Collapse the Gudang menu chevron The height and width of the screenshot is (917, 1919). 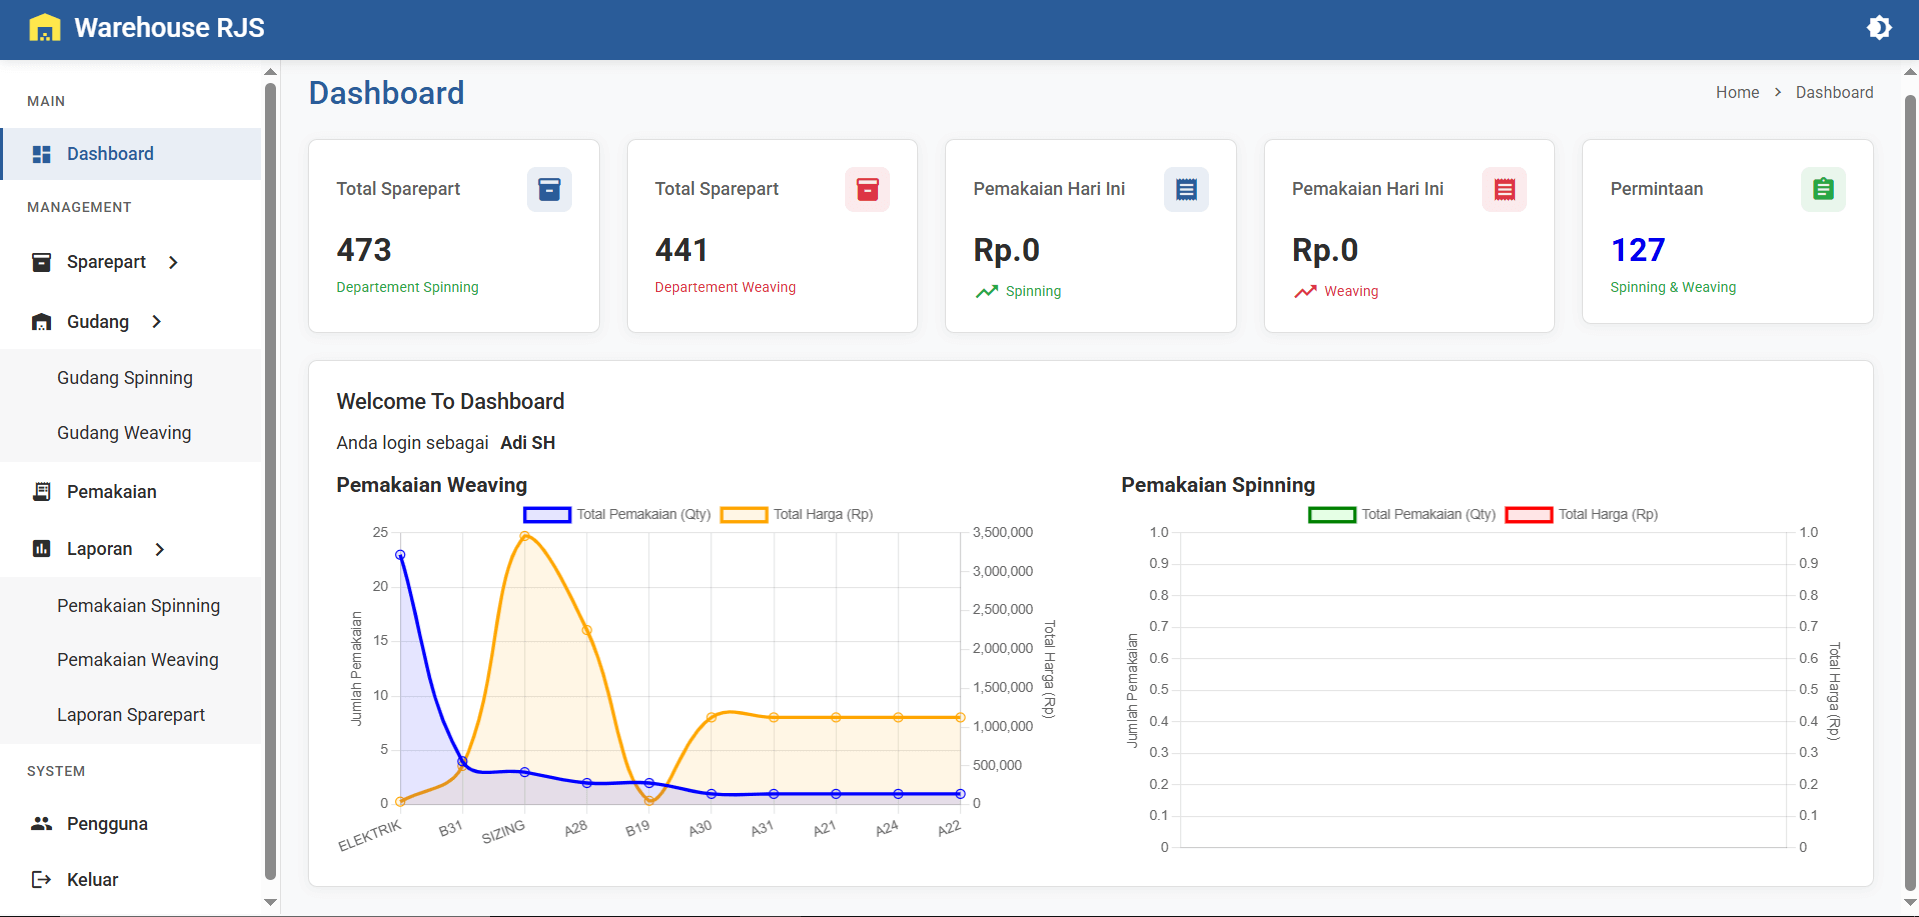156,322
